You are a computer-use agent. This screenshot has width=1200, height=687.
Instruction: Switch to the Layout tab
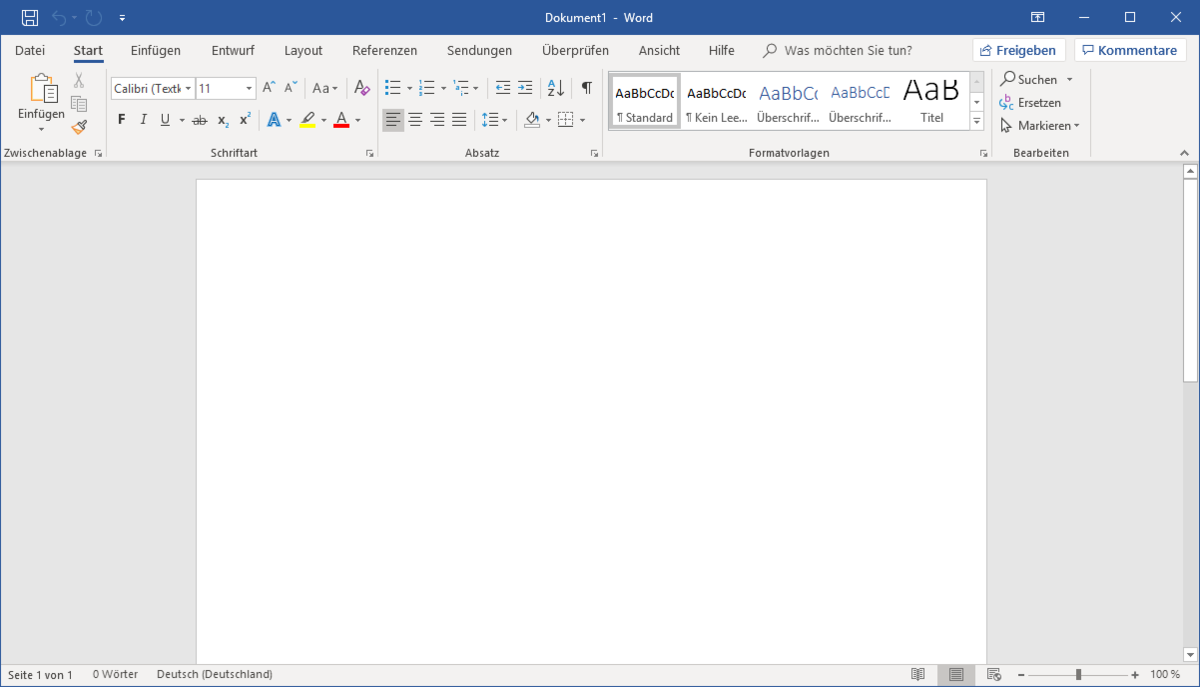pyautogui.click(x=303, y=50)
